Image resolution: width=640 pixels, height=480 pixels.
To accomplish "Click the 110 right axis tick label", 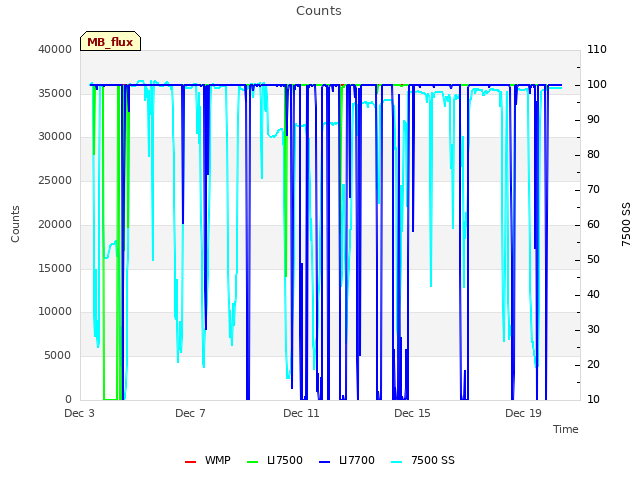I will [597, 49].
